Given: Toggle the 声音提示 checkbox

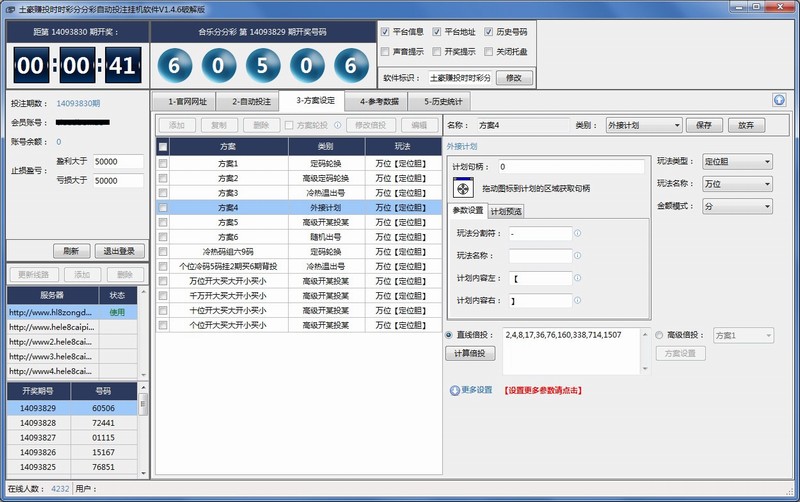Looking at the screenshot, I should tap(386, 51).
